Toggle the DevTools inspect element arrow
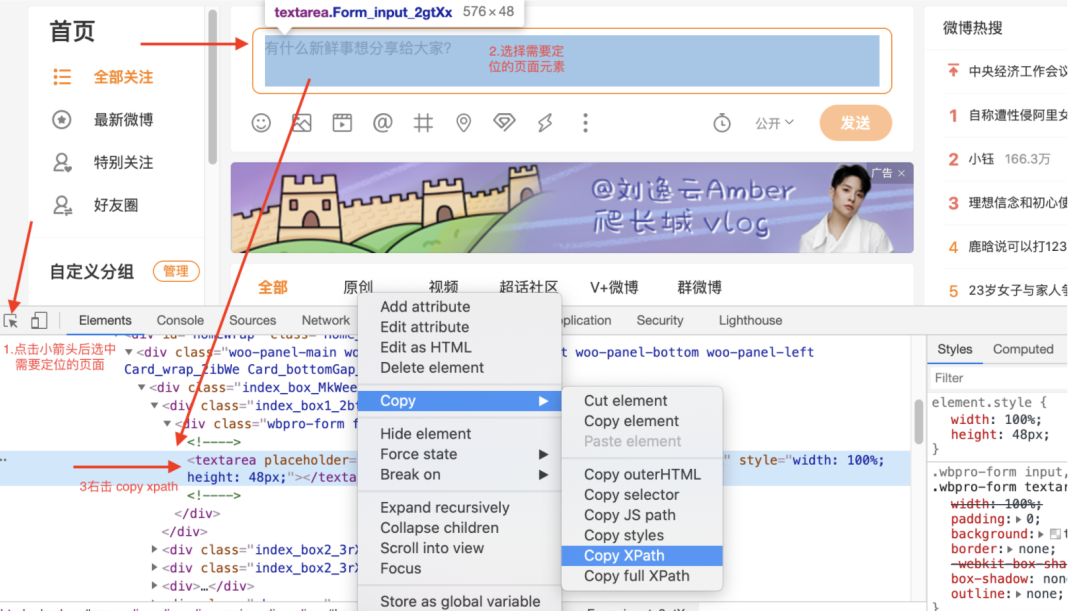Viewport: 1080px width, 611px height. pos(11,321)
